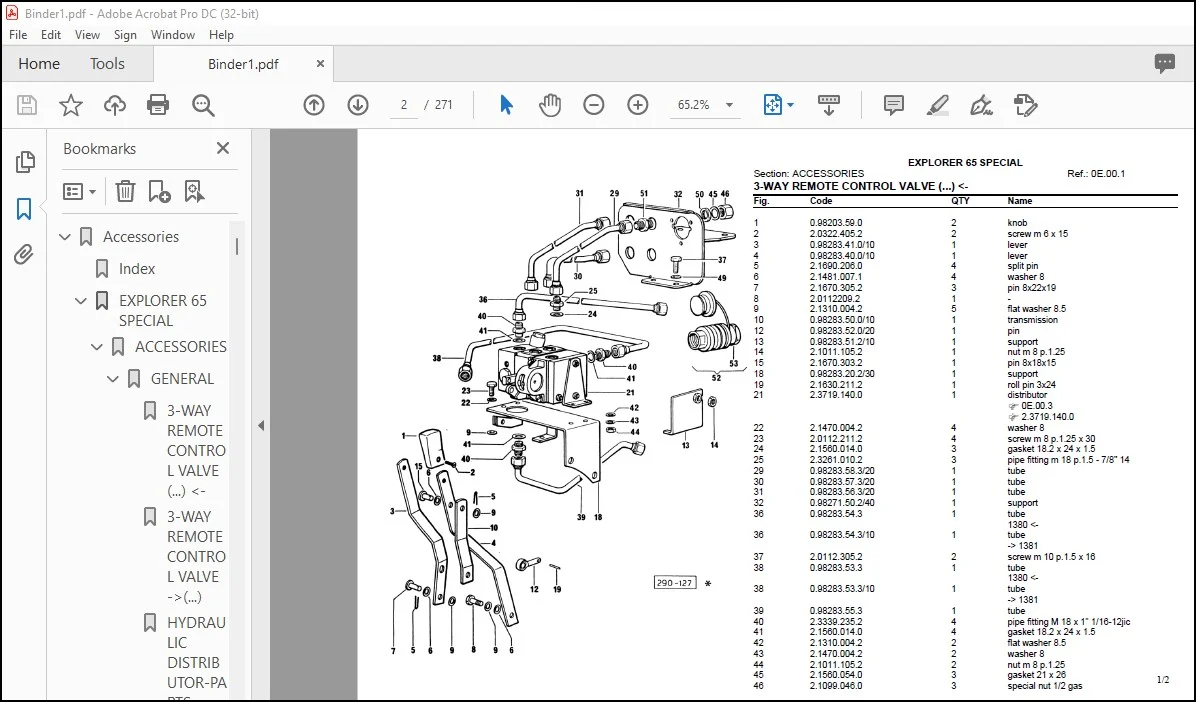Collapse the GENERAL bookmark
The image size is (1196, 702).
pos(113,379)
